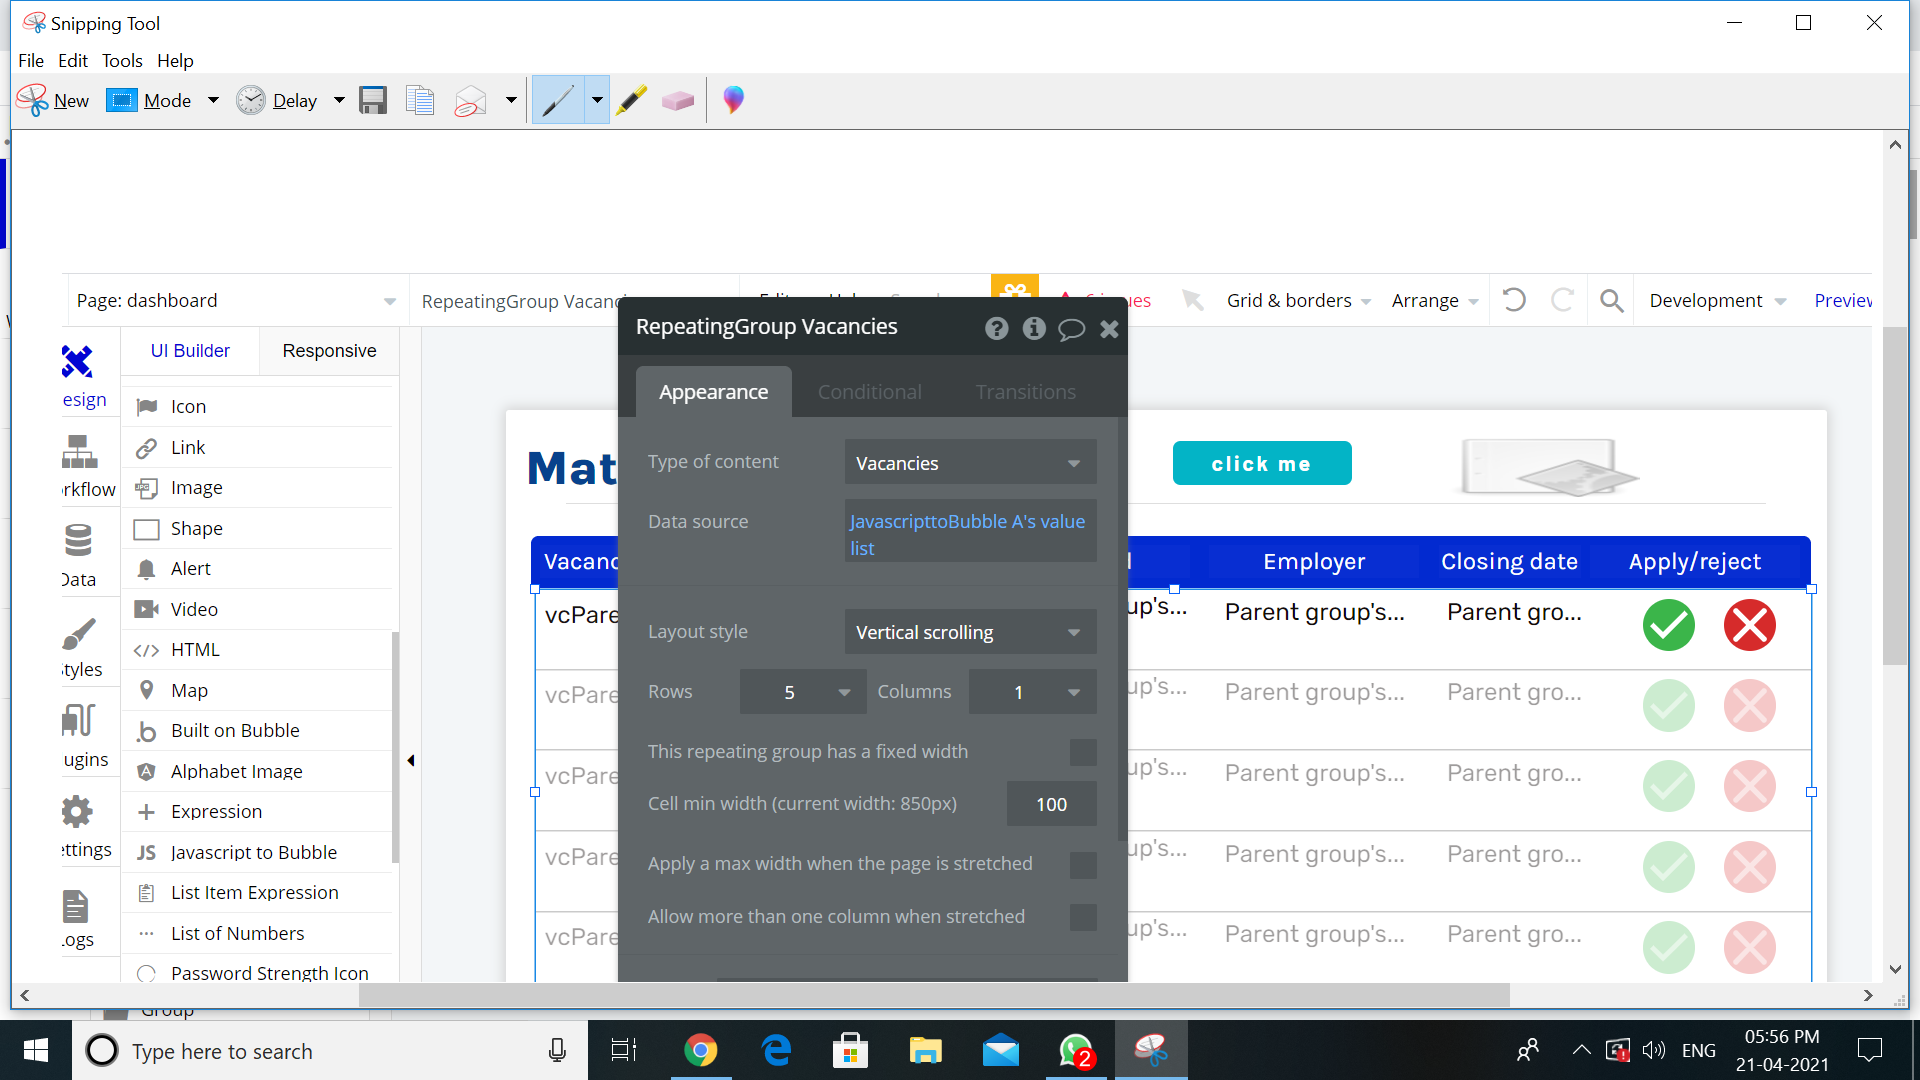Check allow more than one column option
The width and height of the screenshot is (1920, 1080).
pyautogui.click(x=1083, y=917)
